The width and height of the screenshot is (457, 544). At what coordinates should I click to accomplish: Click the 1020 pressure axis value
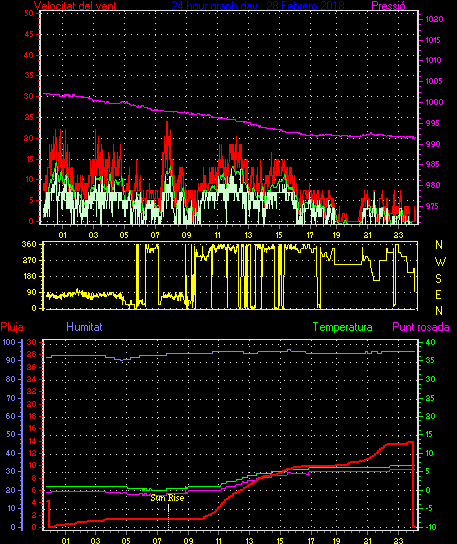click(434, 19)
